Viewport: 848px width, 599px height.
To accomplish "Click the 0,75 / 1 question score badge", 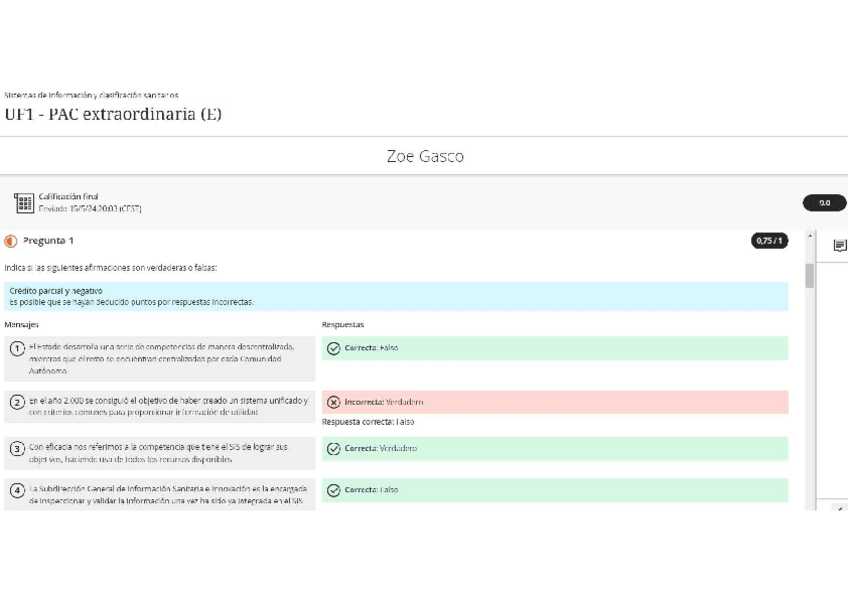I will pos(769,241).
